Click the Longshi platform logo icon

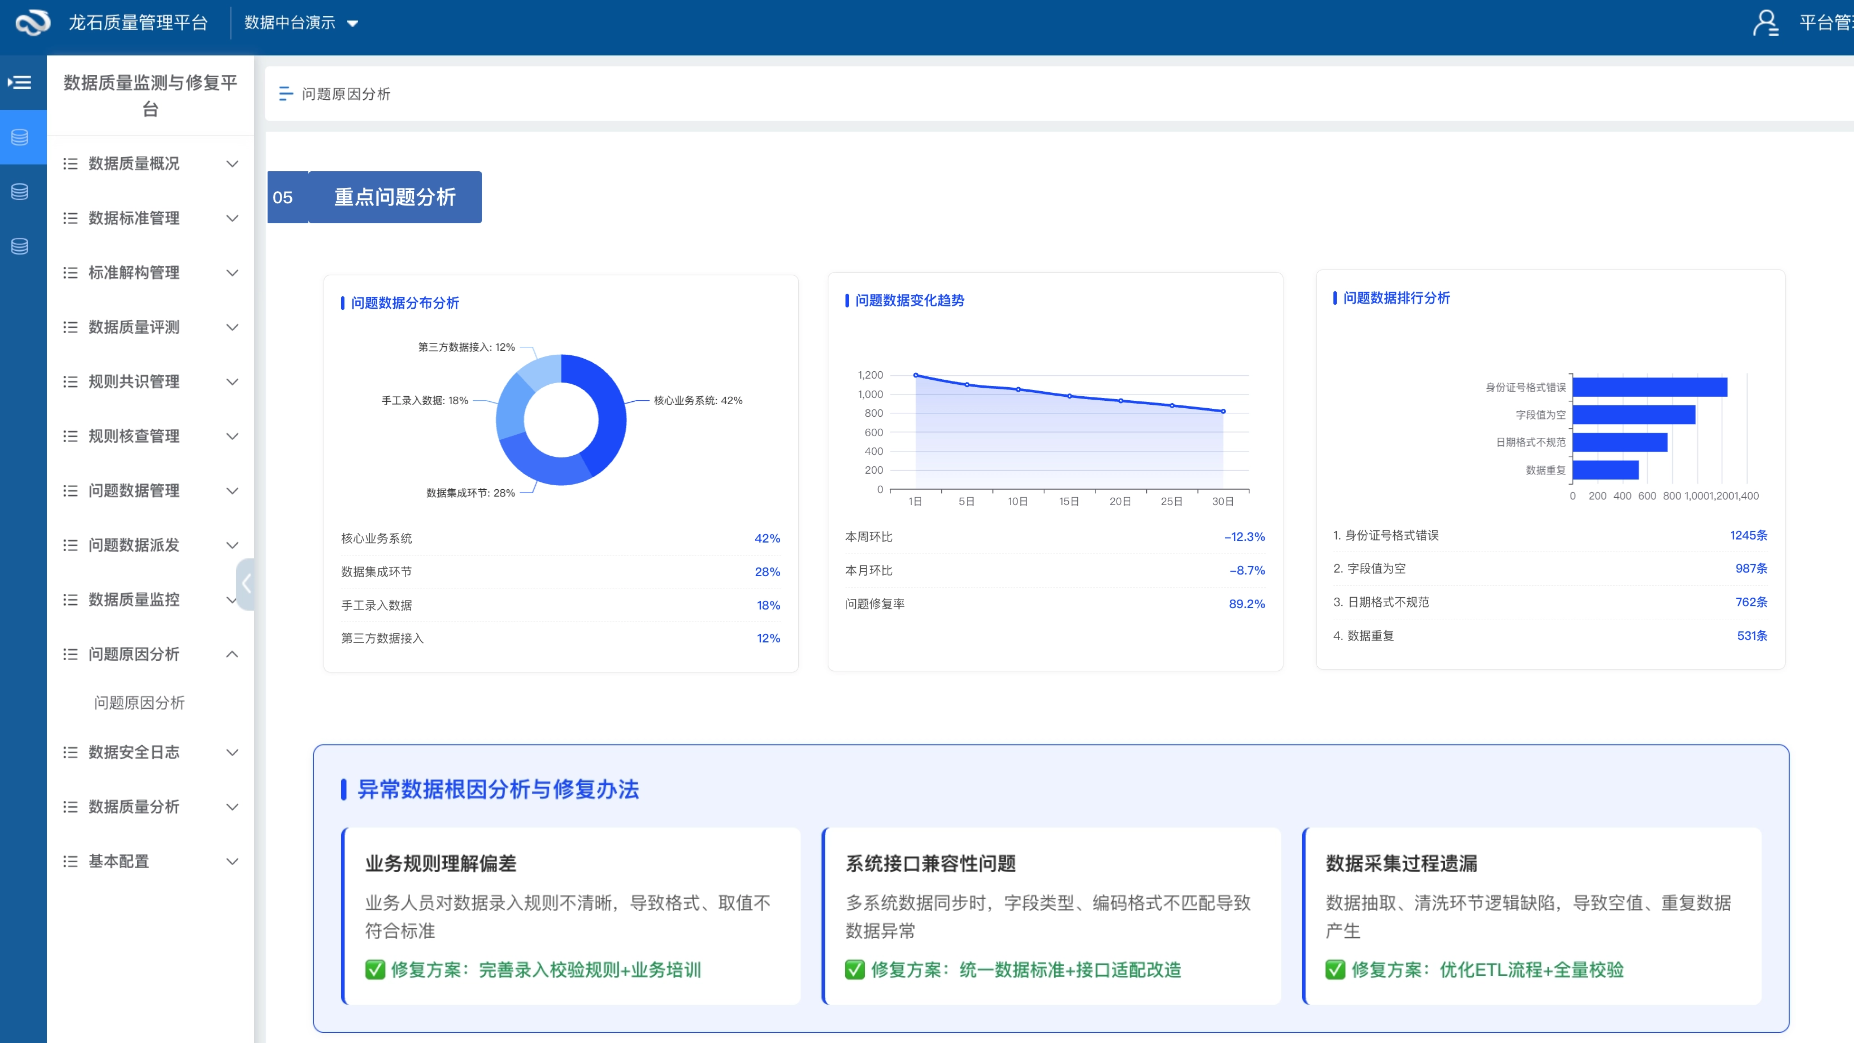click(32, 22)
